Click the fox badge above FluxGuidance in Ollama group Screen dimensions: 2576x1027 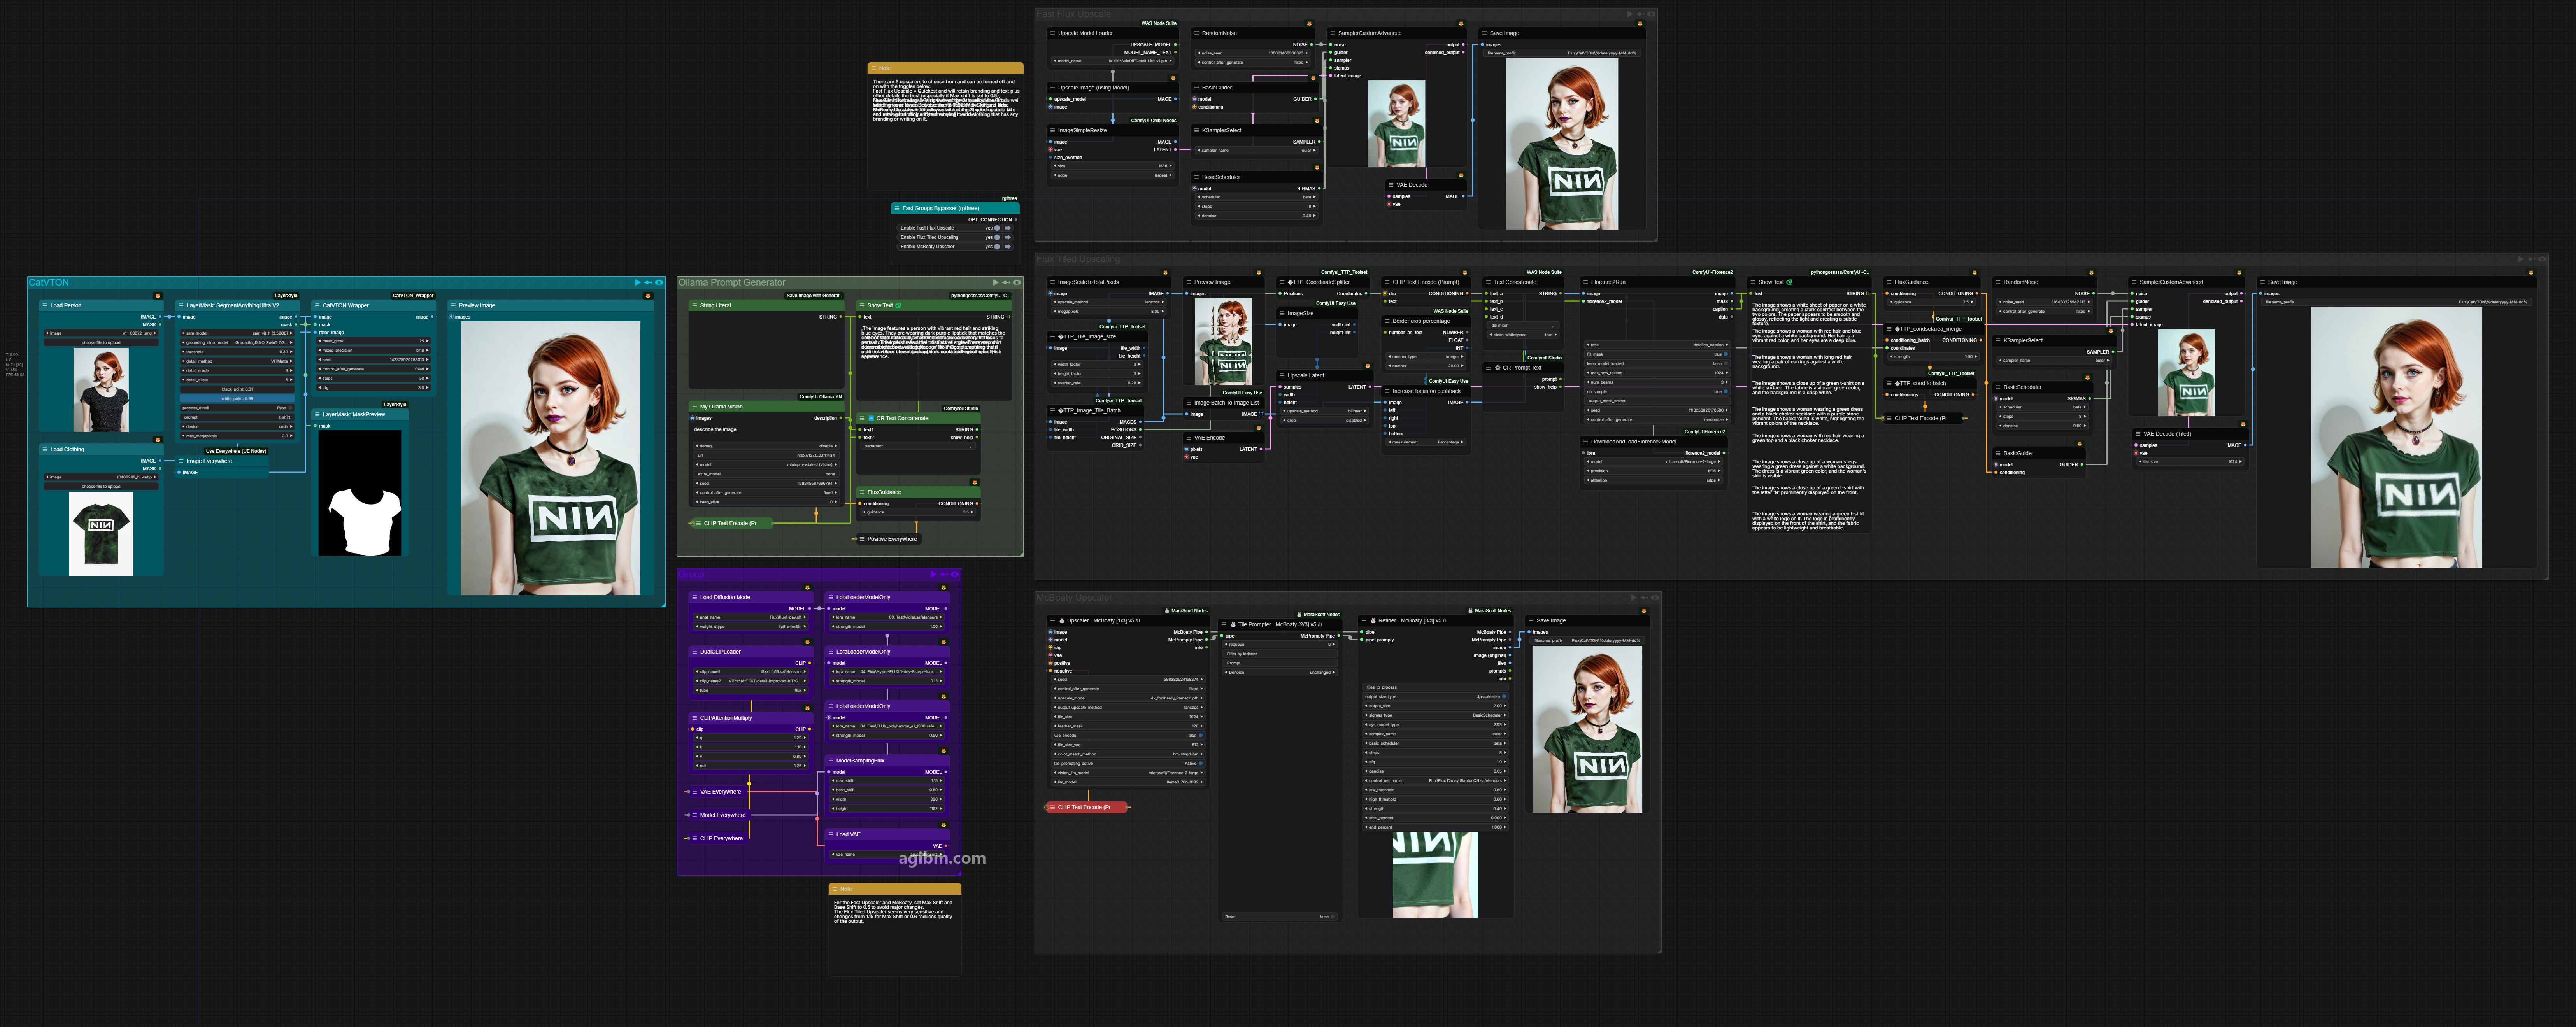tap(975, 483)
